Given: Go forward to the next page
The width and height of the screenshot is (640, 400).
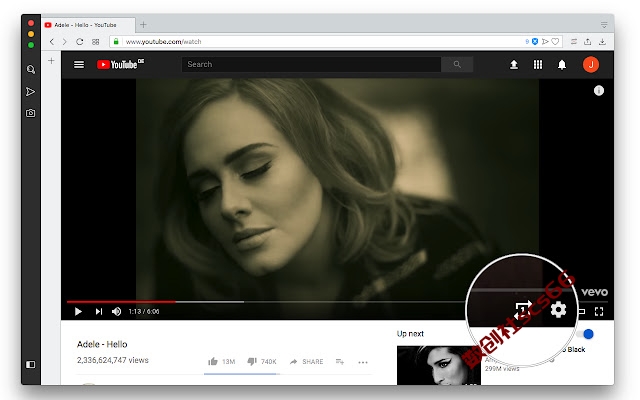Looking at the screenshot, I should click(64, 42).
